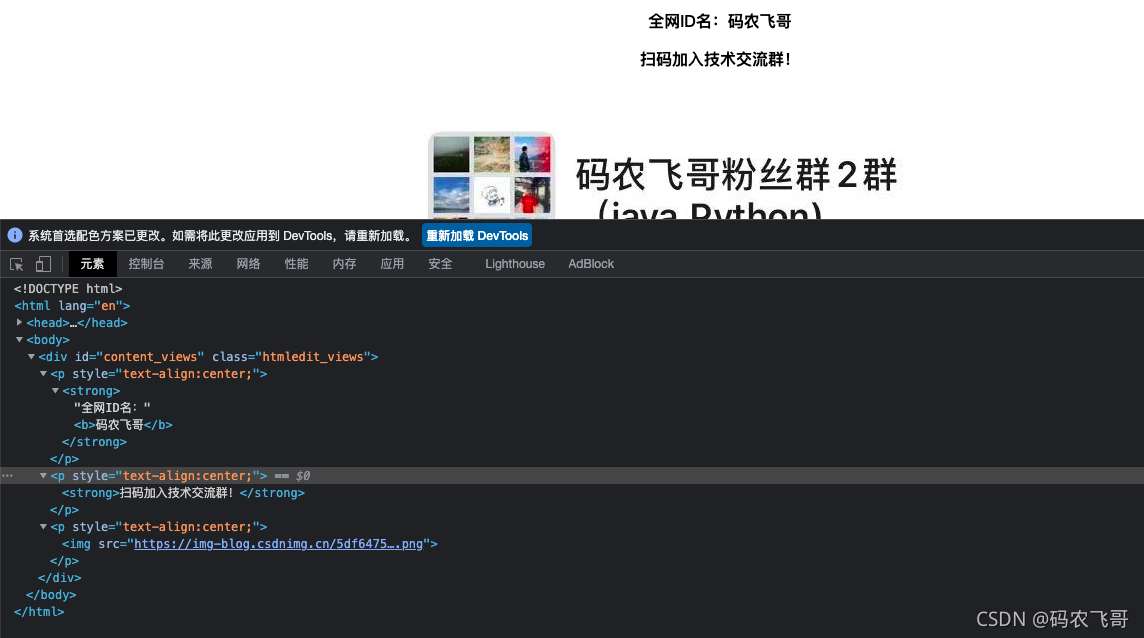Click the 码农飞哥粉丝群2群 title text

pos(736,174)
